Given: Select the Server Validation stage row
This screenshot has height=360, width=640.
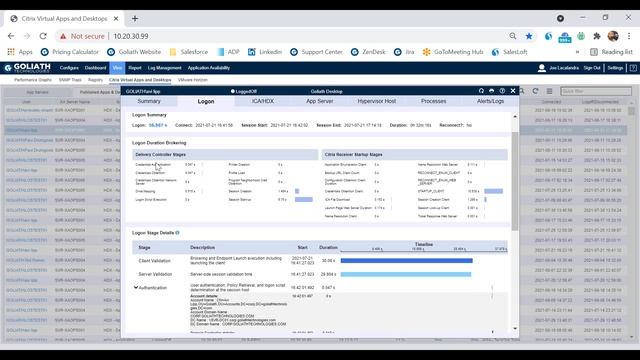Looking at the screenshot, I should point(320,274).
